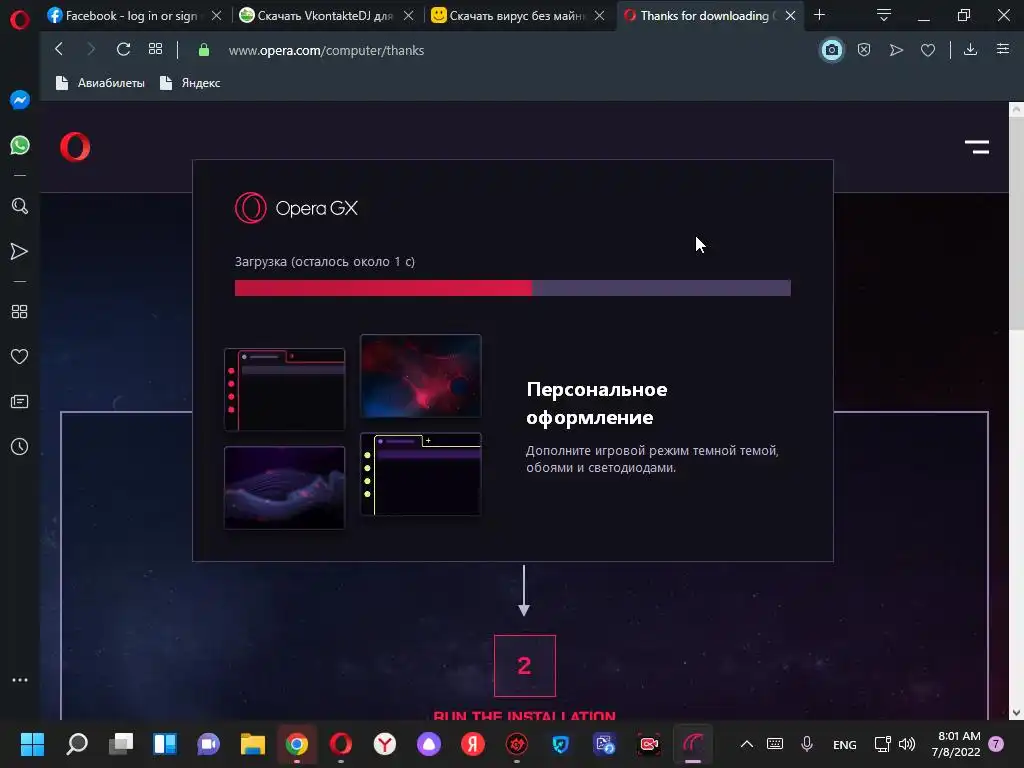This screenshot has height=768, width=1024.
Task: Open File Explorer from the taskbar
Action: [x=253, y=744]
